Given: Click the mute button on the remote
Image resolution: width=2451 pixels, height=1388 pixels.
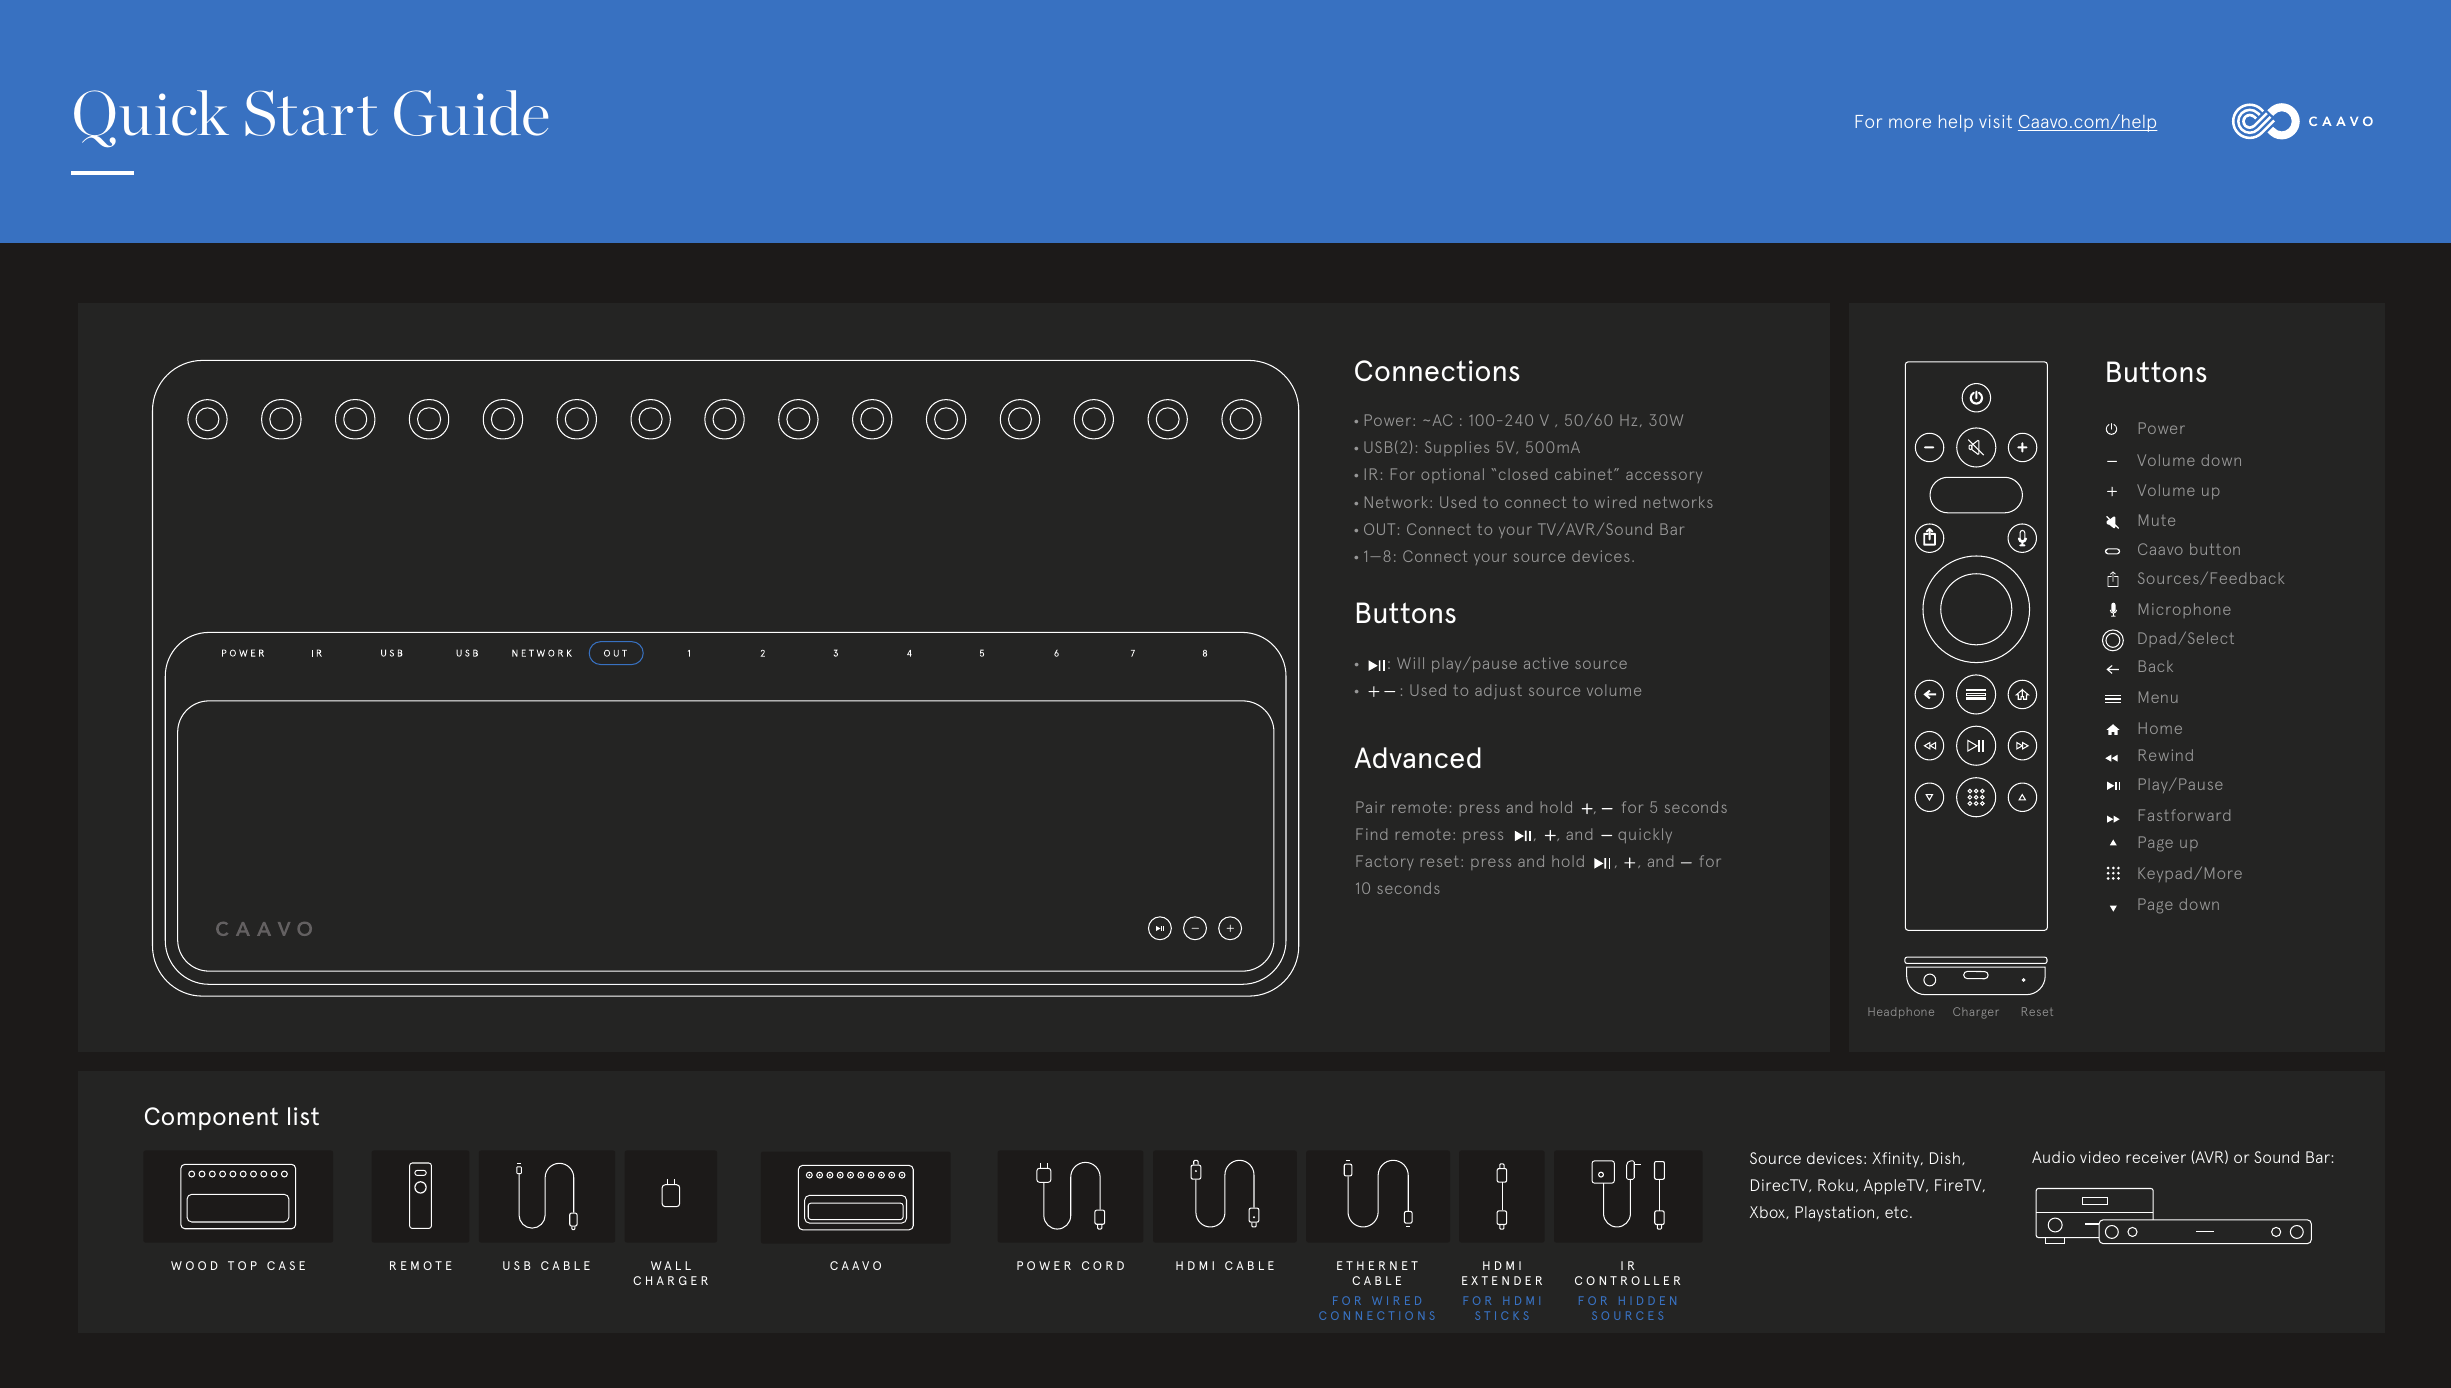Looking at the screenshot, I should (x=1975, y=447).
